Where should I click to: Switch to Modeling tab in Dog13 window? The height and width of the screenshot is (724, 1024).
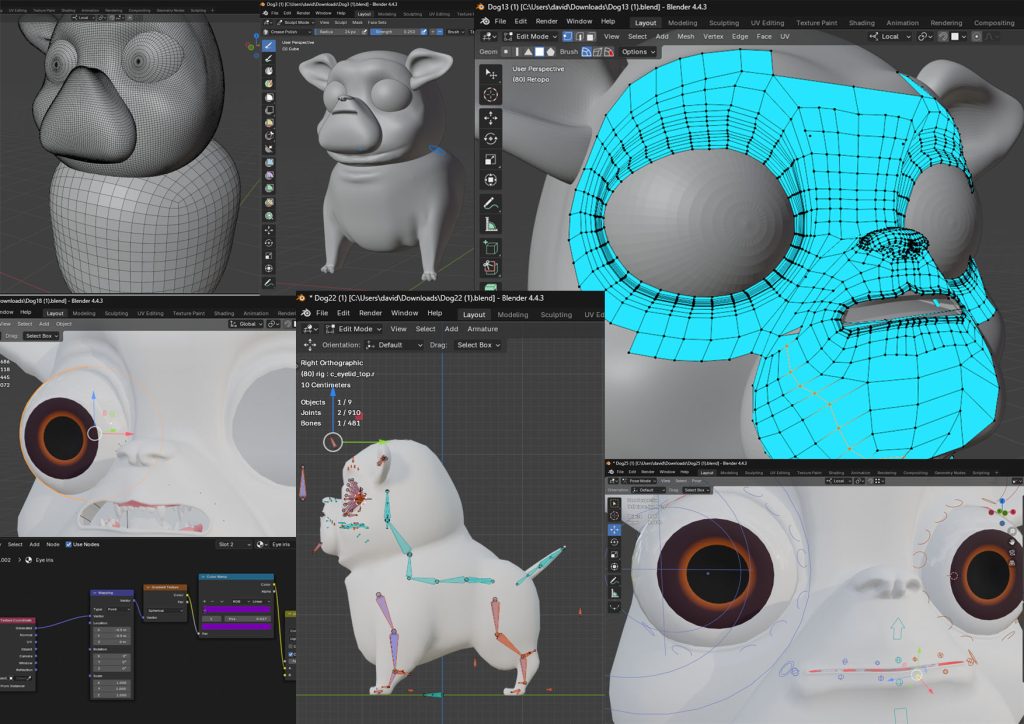point(682,23)
